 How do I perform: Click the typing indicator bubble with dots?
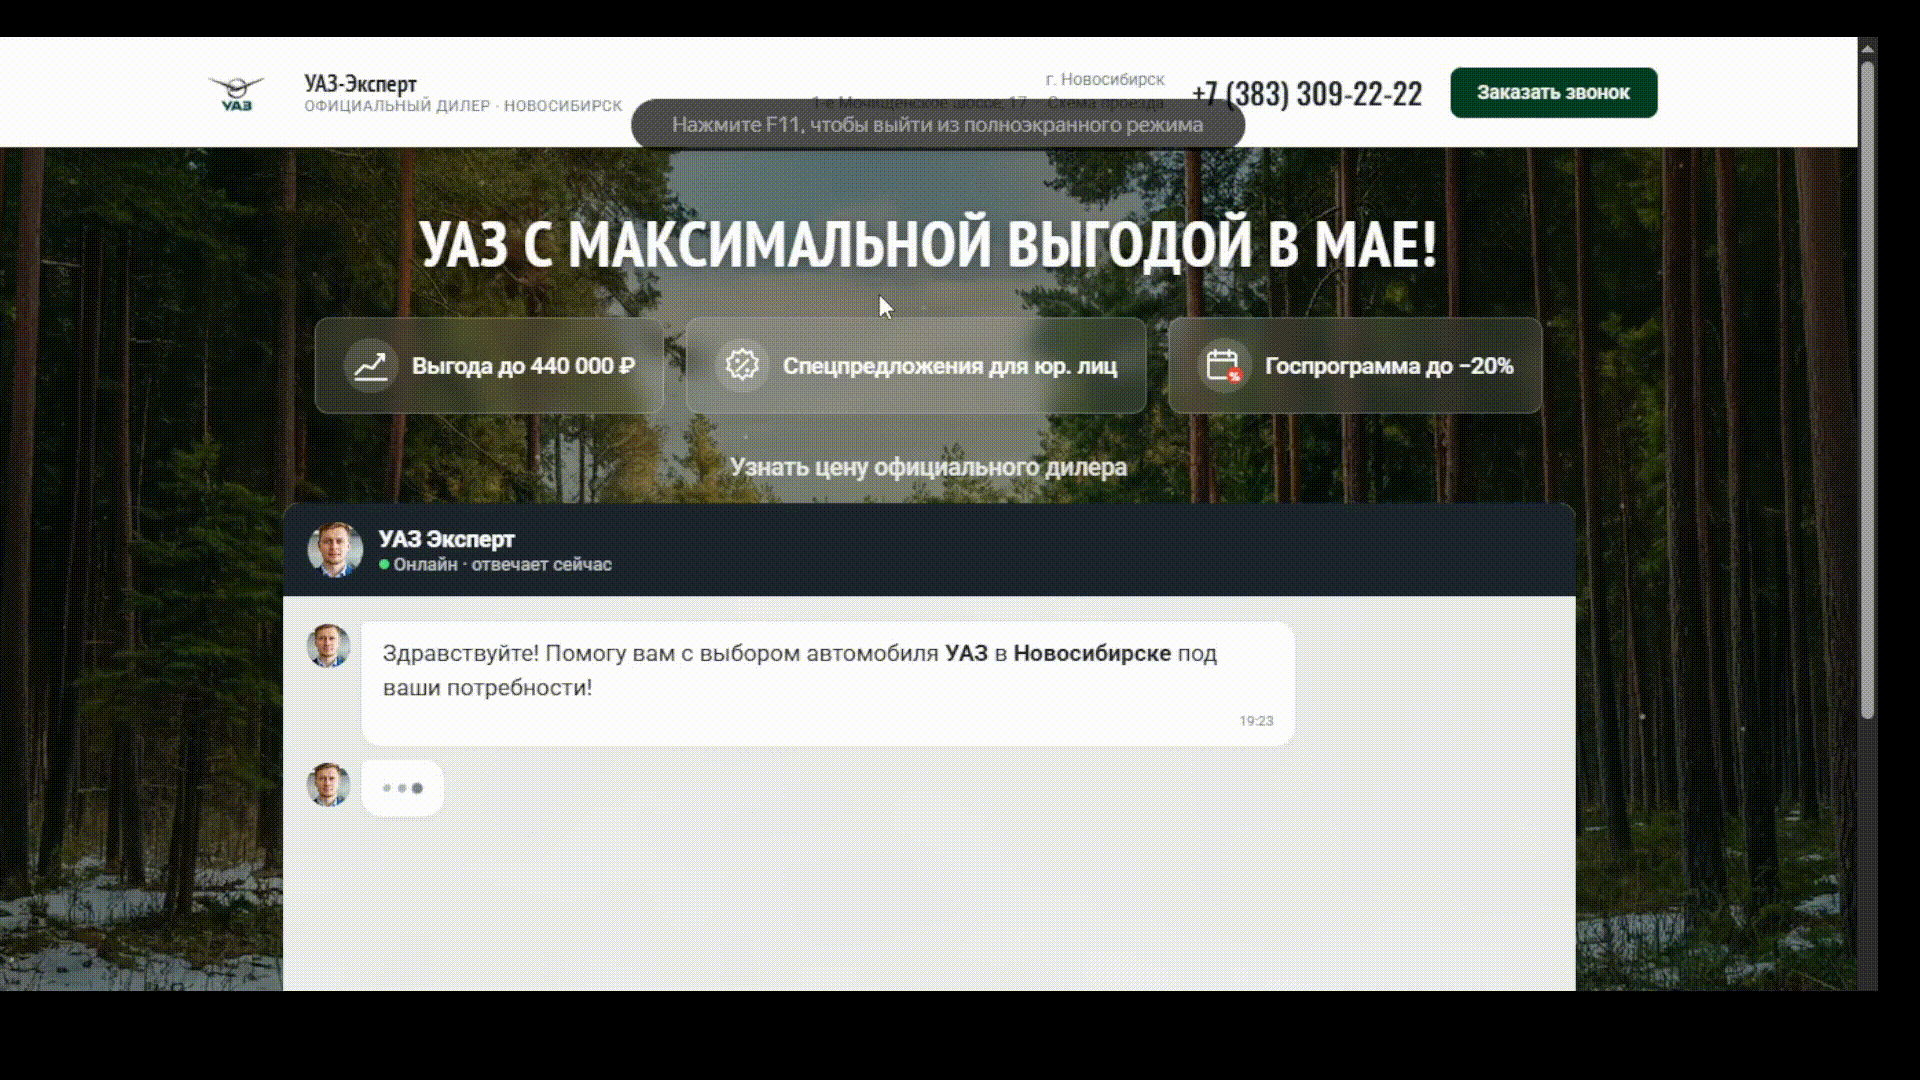click(x=402, y=788)
